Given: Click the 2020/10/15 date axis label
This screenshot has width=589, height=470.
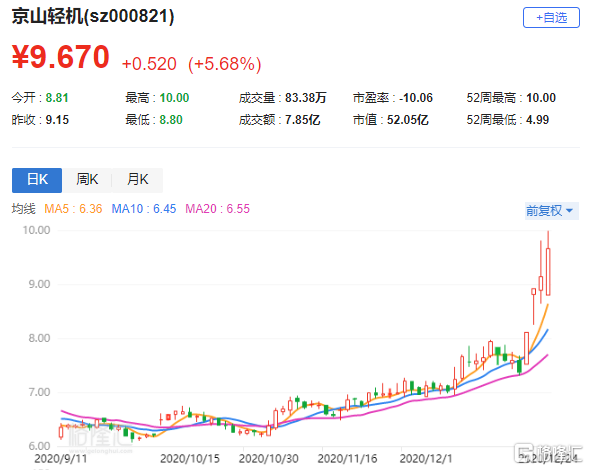Looking at the screenshot, I should pos(190,458).
